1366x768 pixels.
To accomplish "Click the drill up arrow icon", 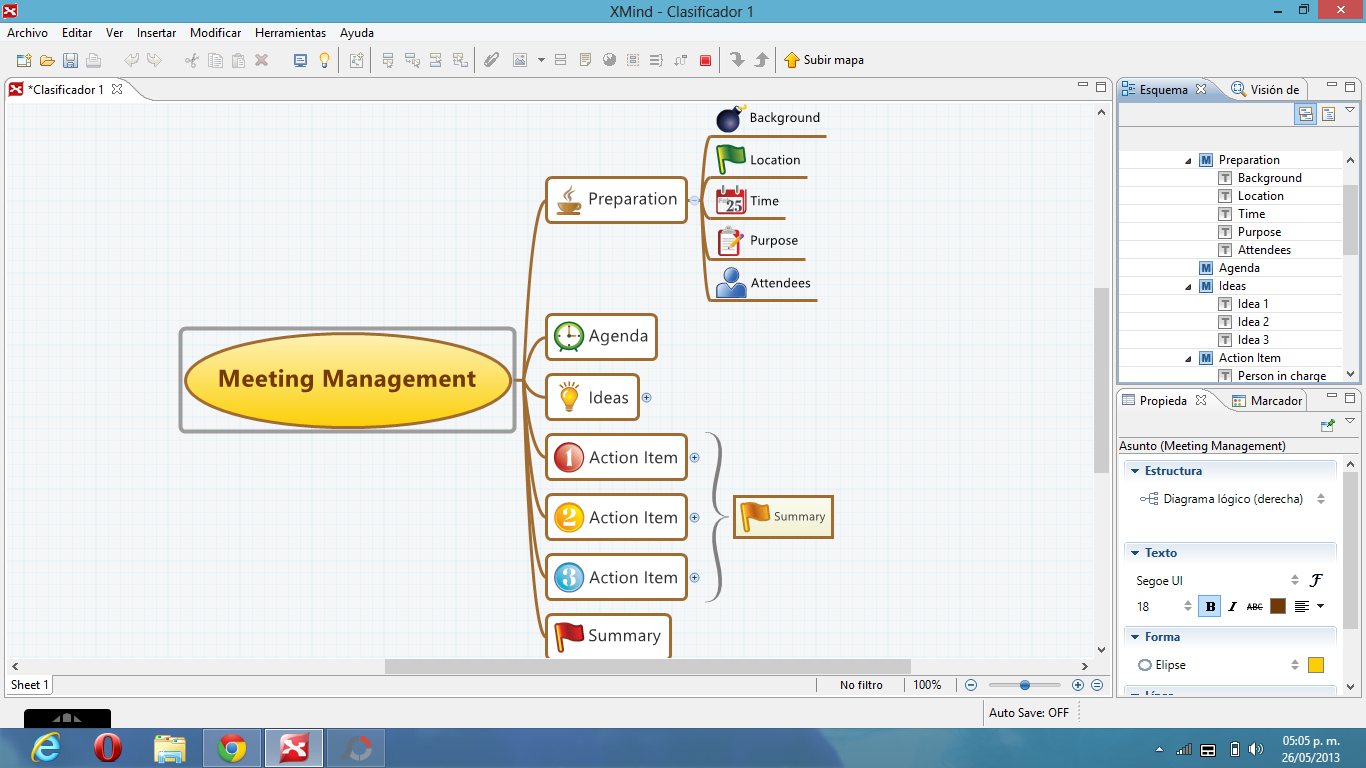I will [761, 60].
